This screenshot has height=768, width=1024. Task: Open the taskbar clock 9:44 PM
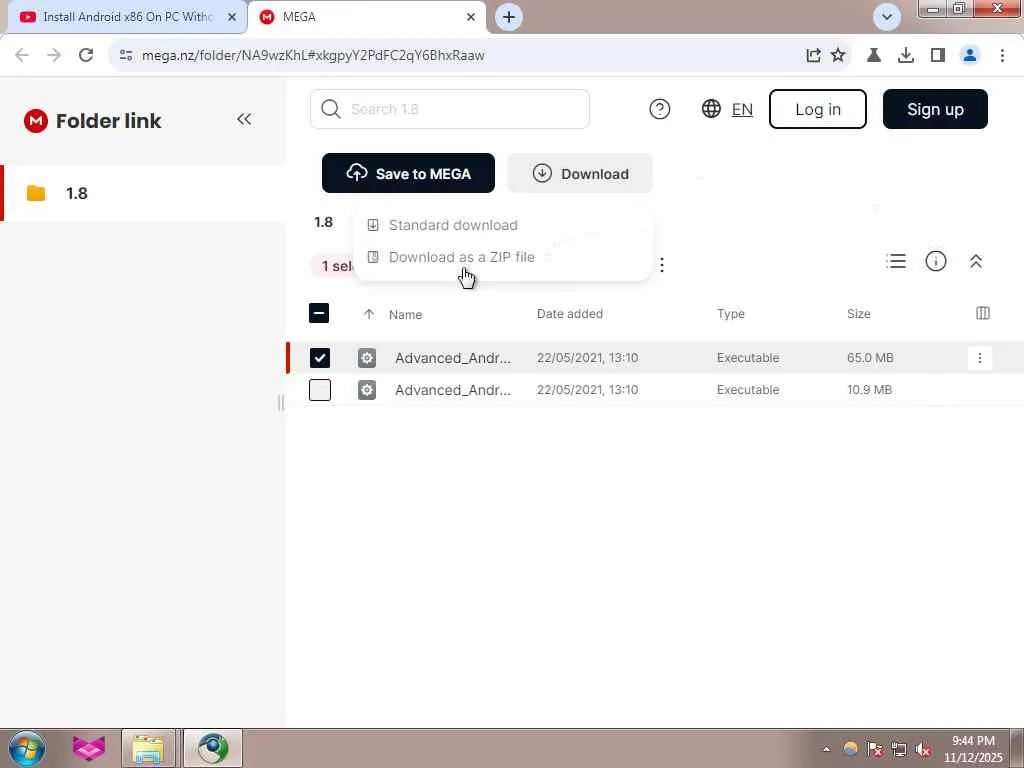coord(973,749)
